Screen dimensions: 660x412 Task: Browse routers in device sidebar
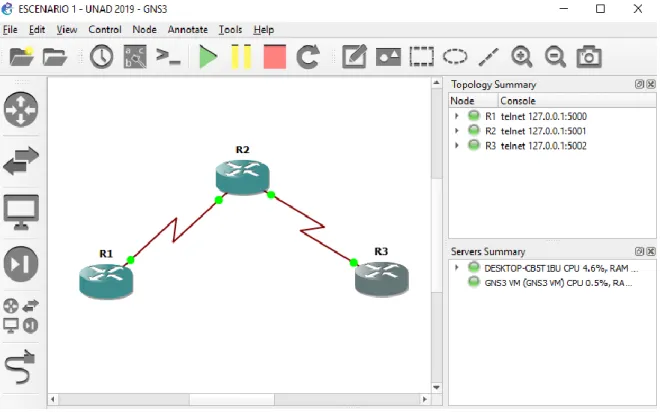(21, 109)
